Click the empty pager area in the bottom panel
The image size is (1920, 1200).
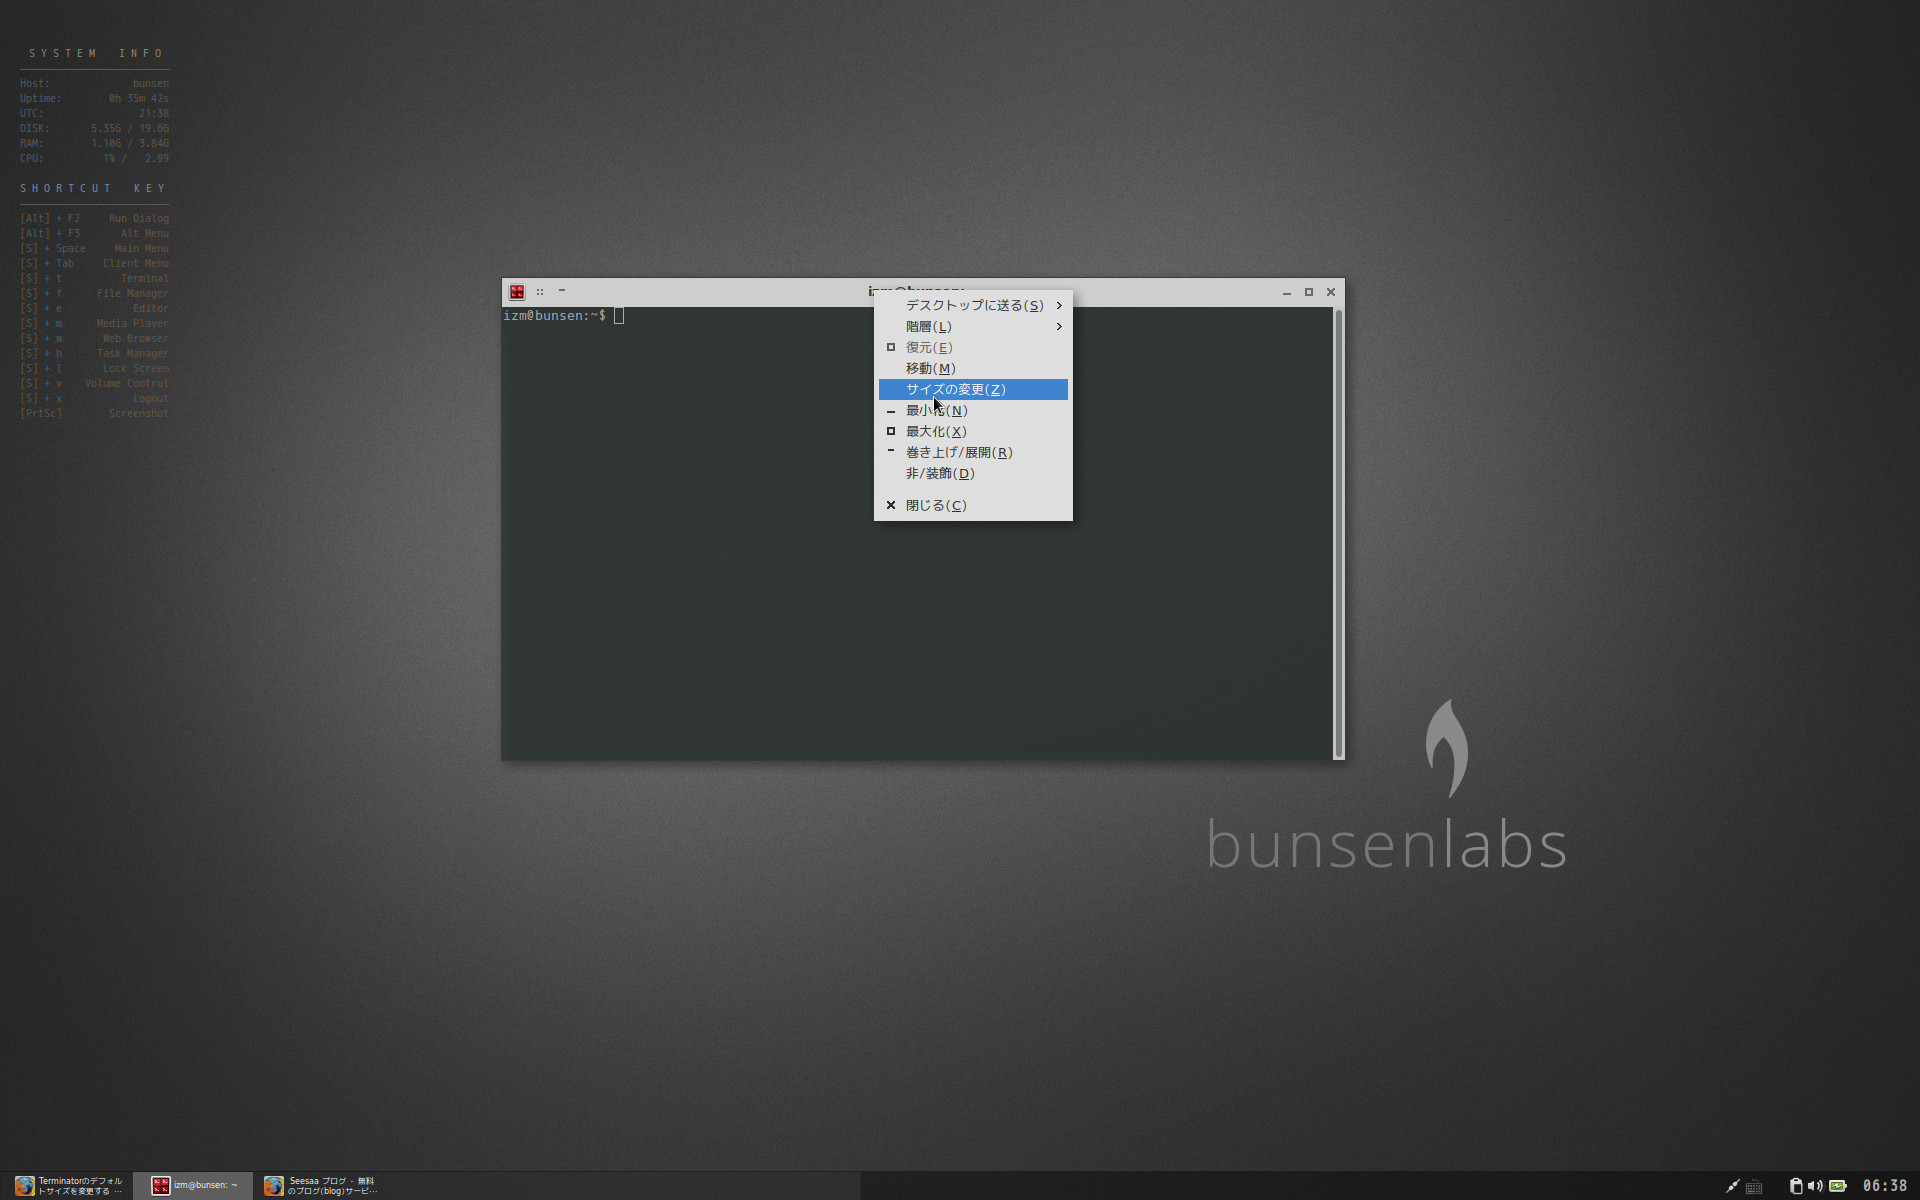coord(1290,1186)
